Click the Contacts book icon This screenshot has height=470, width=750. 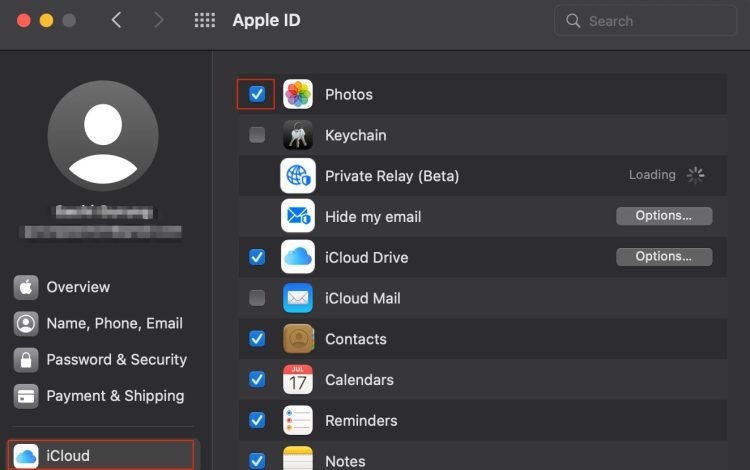[298, 339]
